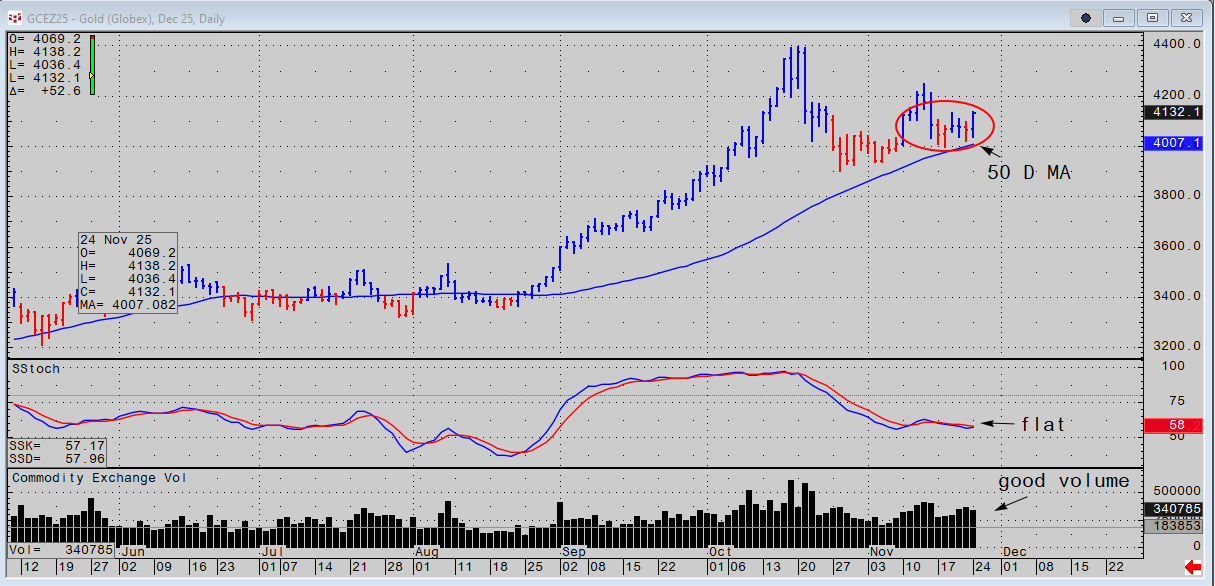This screenshot has height=586, width=1215.
Task: Click the green daily range bar indicator
Action: [x=92, y=66]
